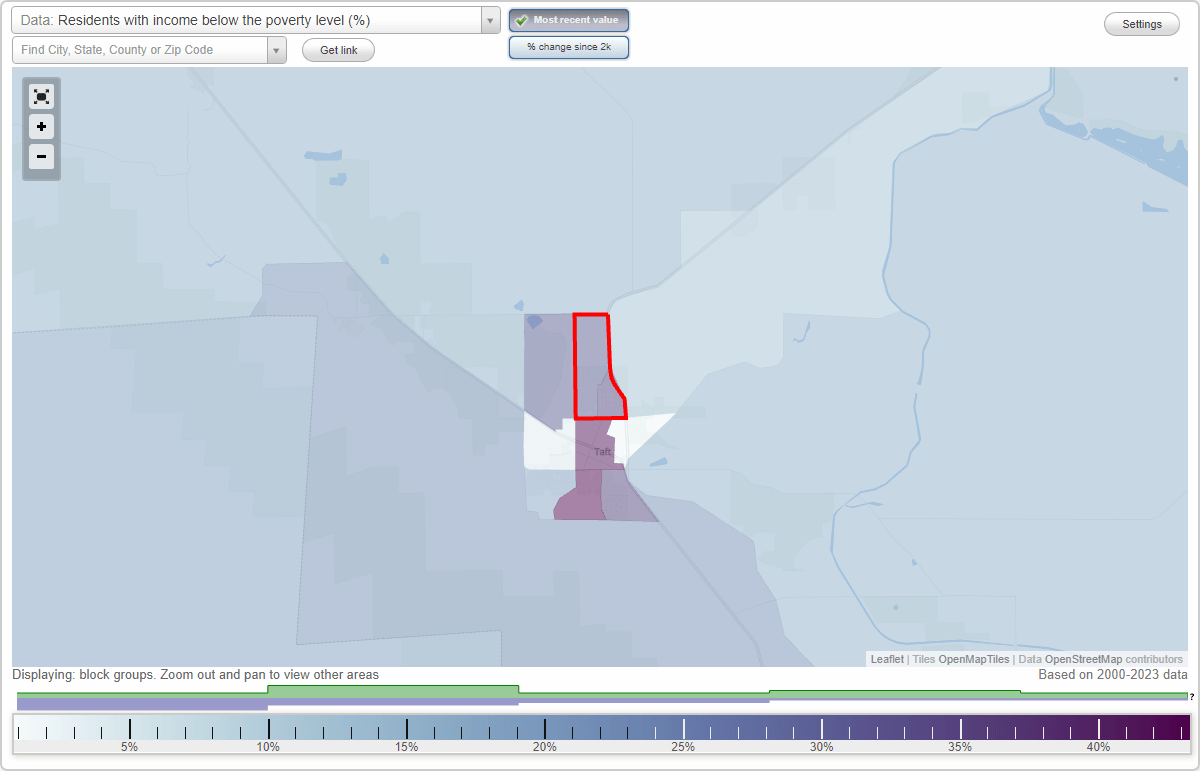This screenshot has height=771, width=1200.
Task: Enable the Most recent value view
Action: coord(568,19)
